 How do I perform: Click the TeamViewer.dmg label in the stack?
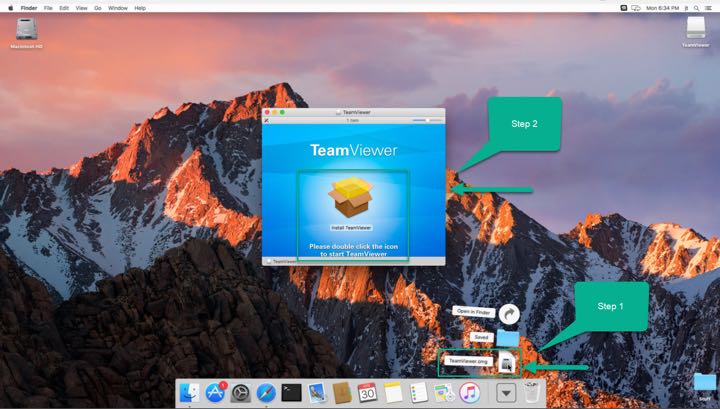click(468, 361)
